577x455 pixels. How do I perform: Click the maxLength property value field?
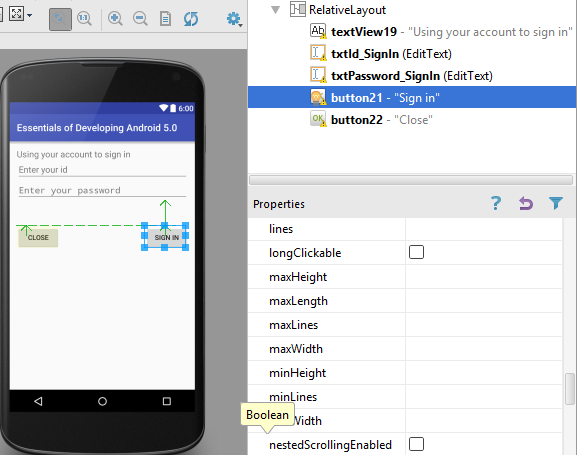(484, 301)
